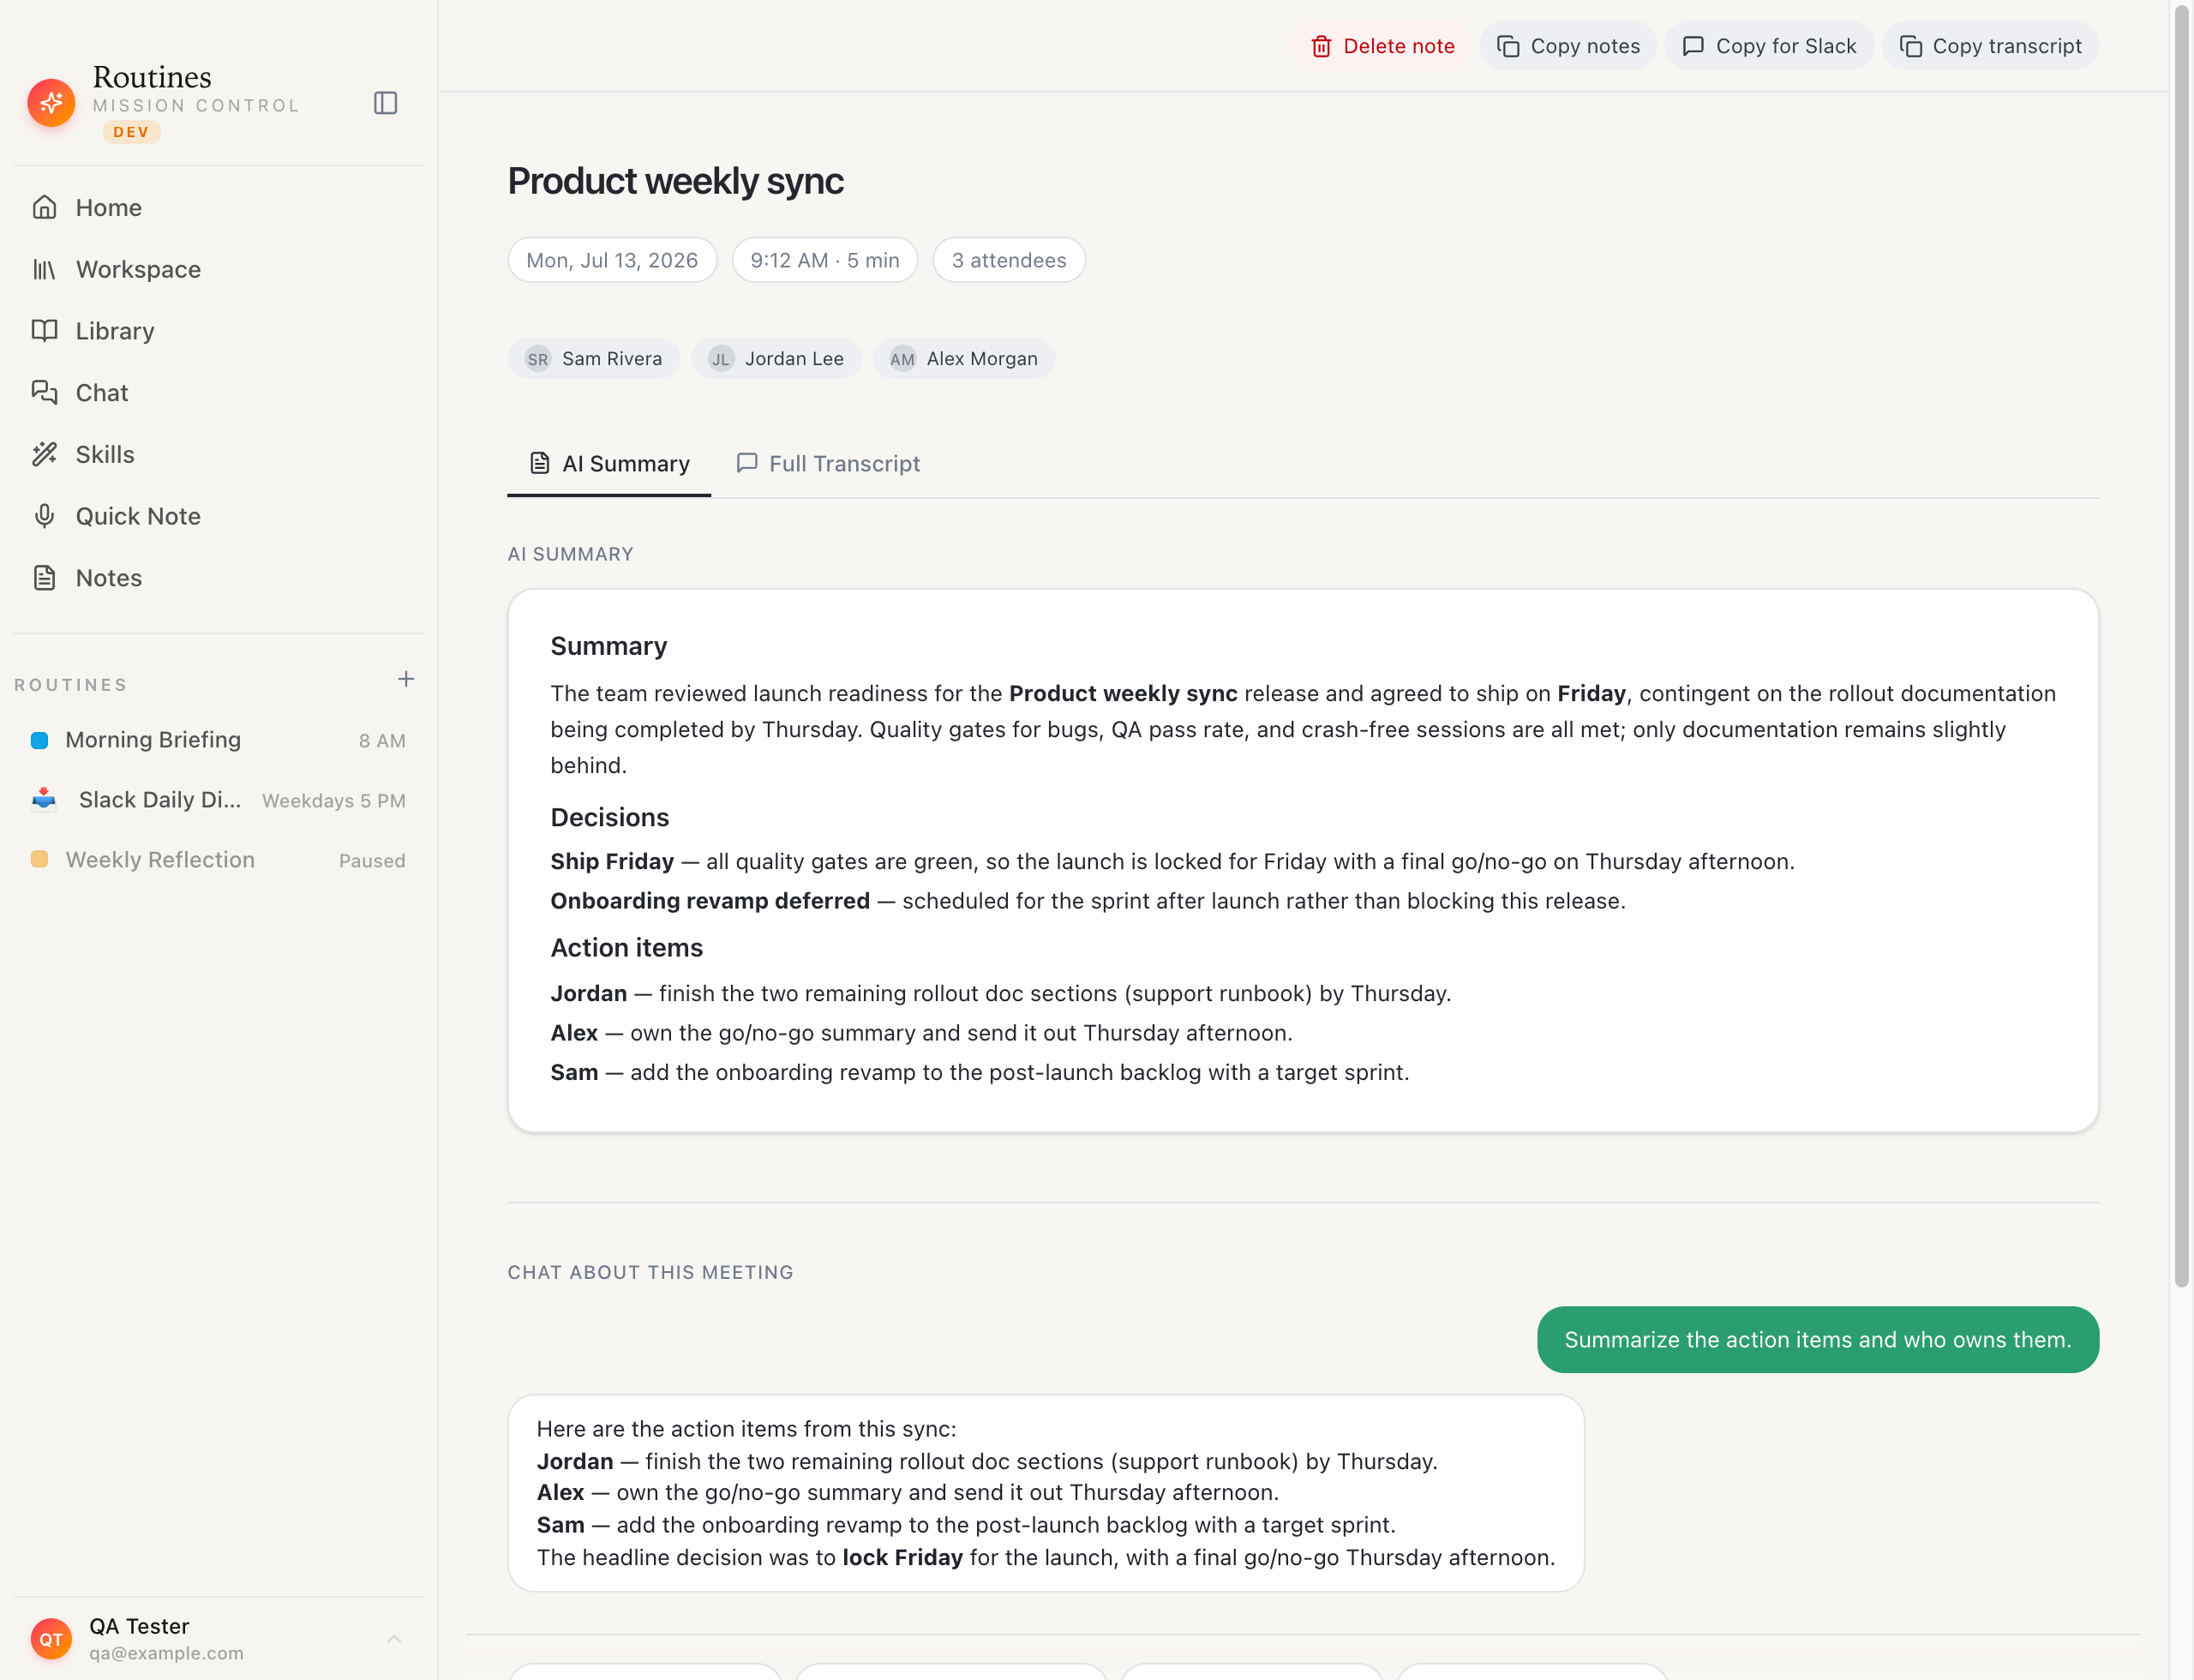Open the Home house icon

coord(44,207)
